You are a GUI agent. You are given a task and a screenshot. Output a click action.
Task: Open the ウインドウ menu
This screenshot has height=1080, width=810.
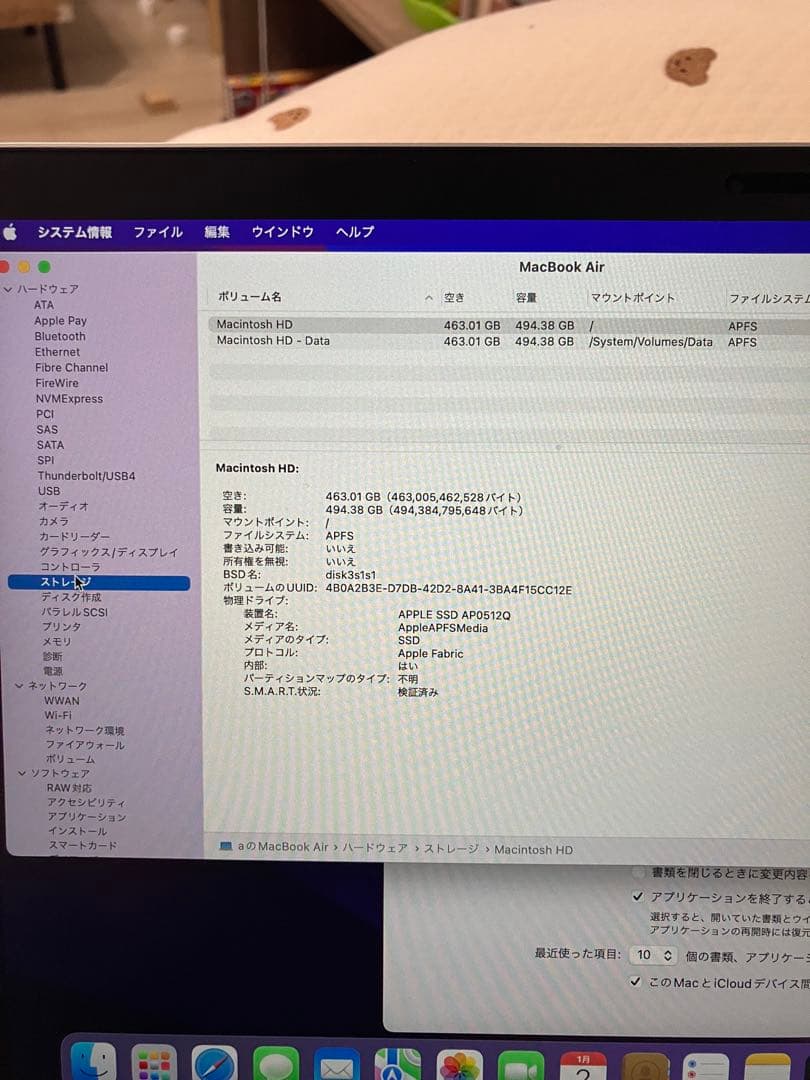point(281,231)
